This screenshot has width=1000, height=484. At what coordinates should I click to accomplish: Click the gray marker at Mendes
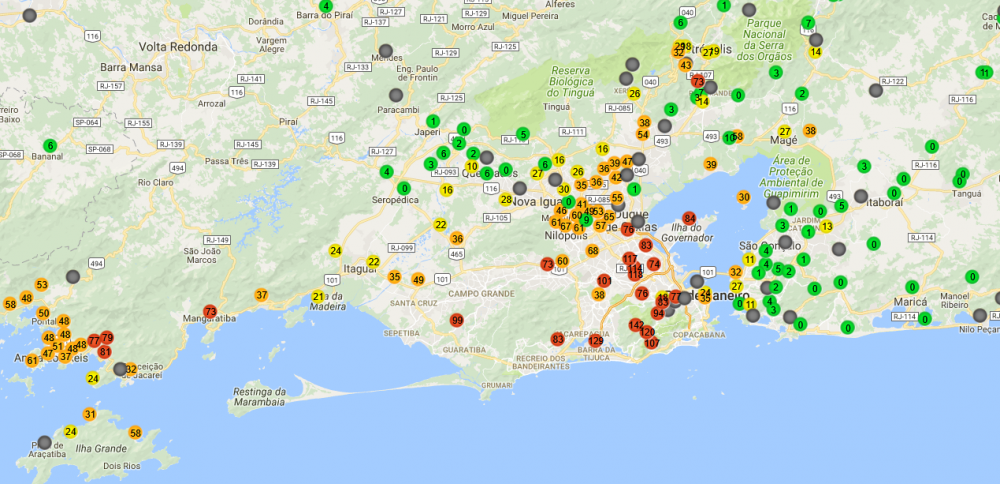[385, 50]
